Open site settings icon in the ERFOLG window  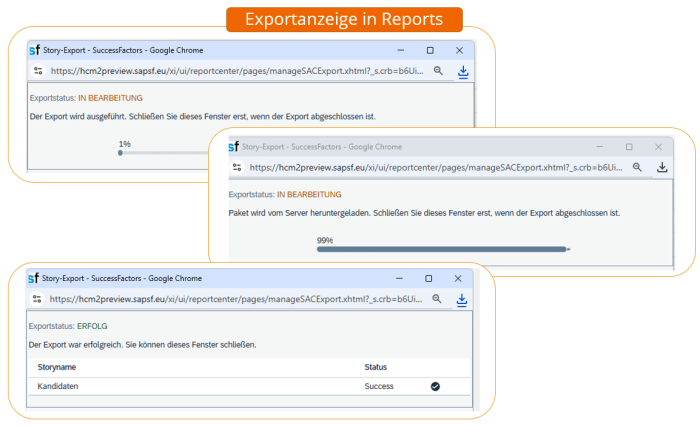(x=37, y=299)
